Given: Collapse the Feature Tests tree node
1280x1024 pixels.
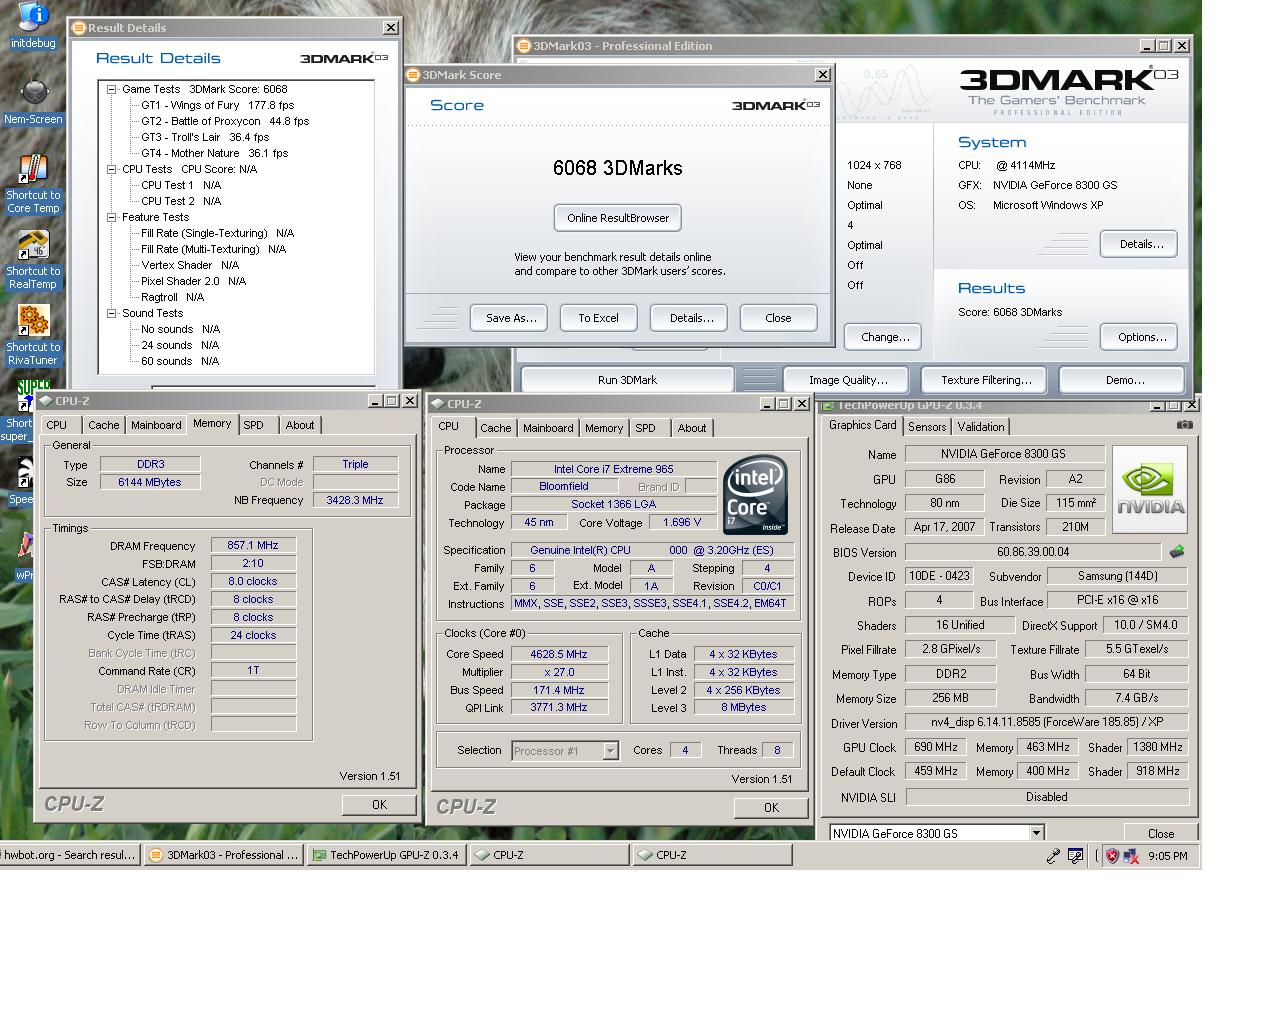Looking at the screenshot, I should tap(112, 217).
